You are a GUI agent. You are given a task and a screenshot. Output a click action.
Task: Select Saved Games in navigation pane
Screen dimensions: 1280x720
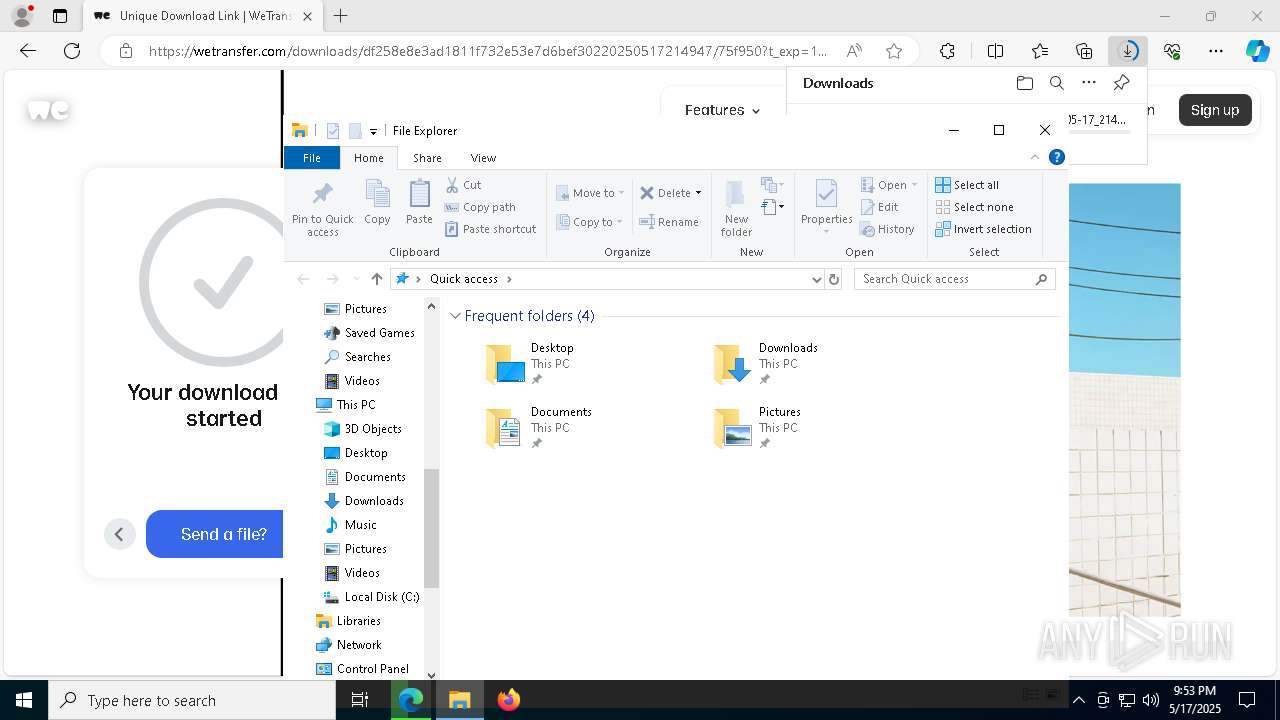point(369,333)
